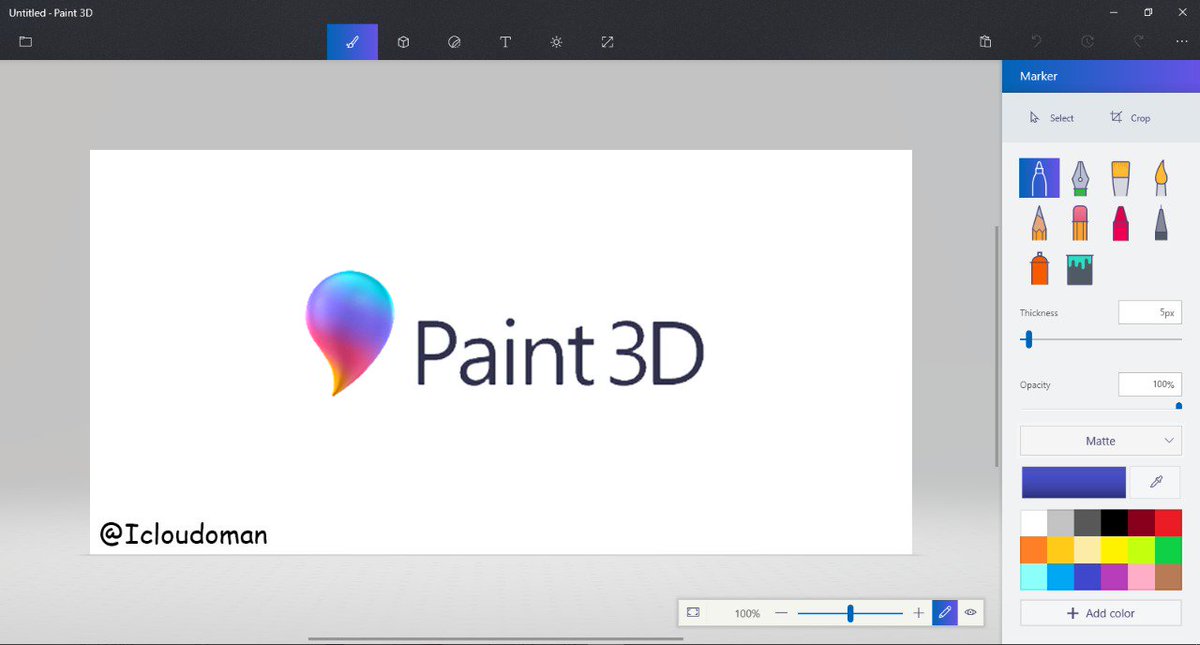Pick the gold color swatch
The image size is (1200, 645).
pyautogui.click(x=1061, y=550)
